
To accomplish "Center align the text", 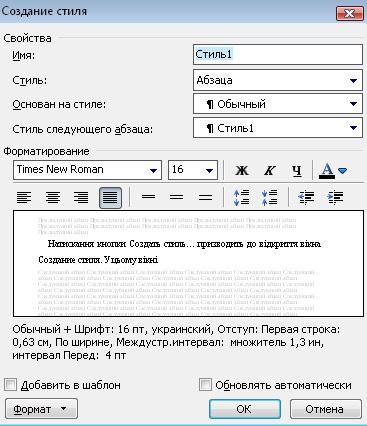I will (53, 197).
